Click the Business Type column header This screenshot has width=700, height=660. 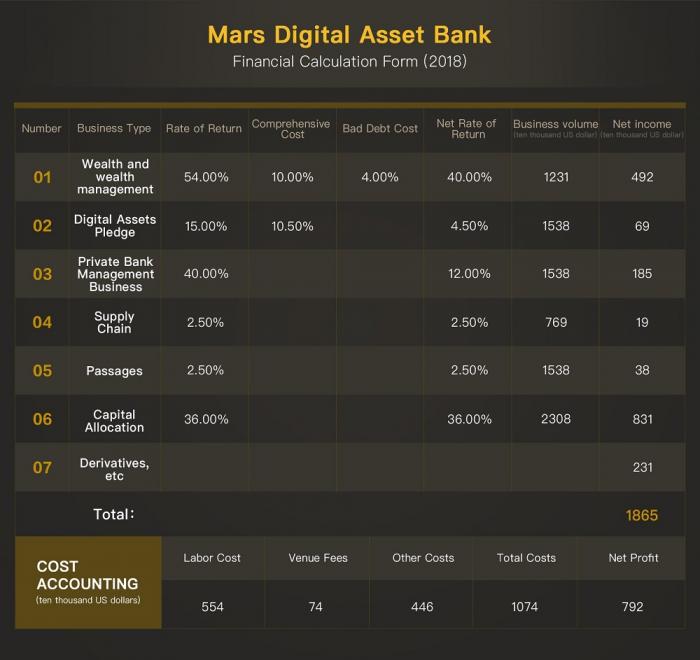tap(114, 129)
